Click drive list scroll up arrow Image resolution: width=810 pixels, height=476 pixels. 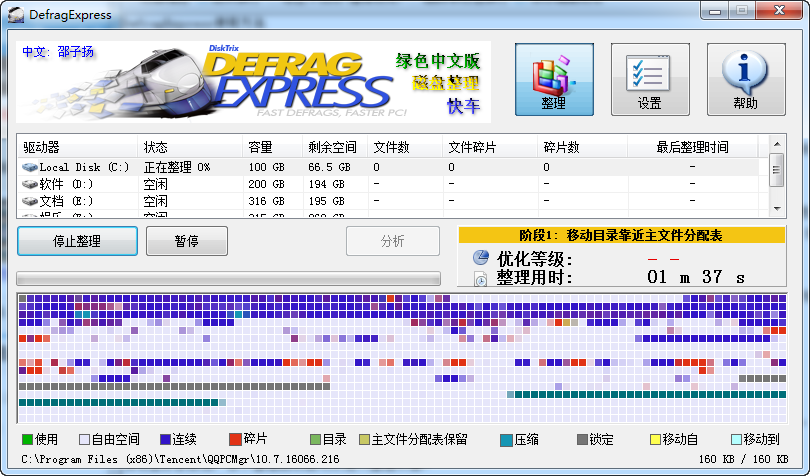777,144
